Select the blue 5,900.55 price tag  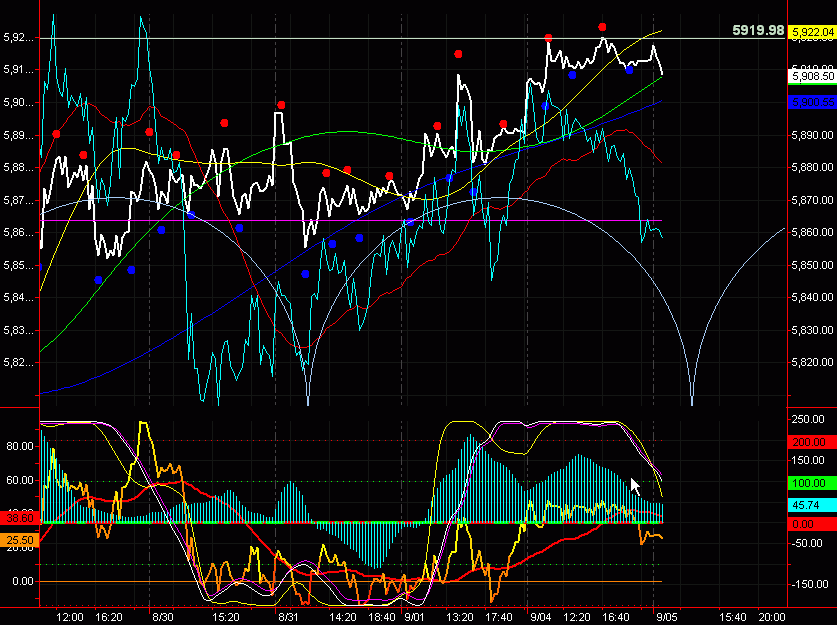[x=812, y=102]
